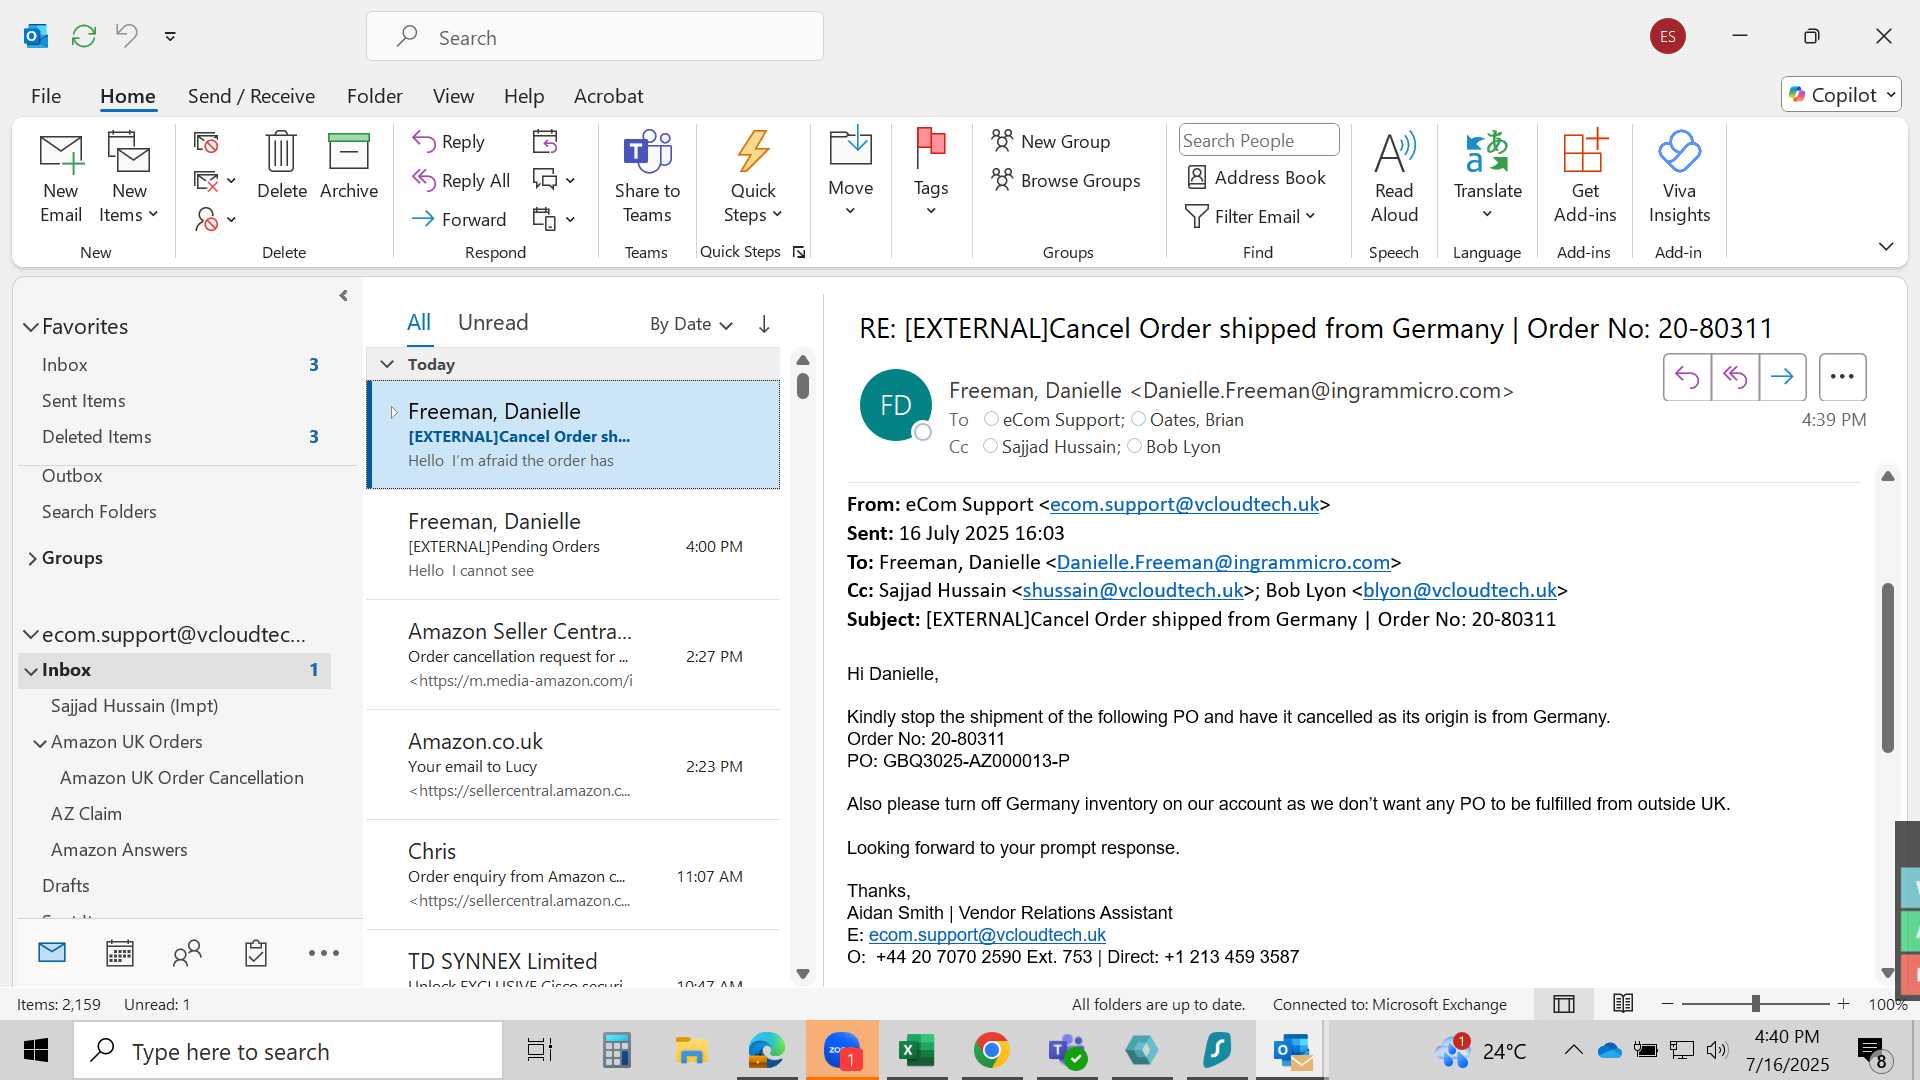Open the File tab
This screenshot has height=1080, width=1920.
coord(46,96)
